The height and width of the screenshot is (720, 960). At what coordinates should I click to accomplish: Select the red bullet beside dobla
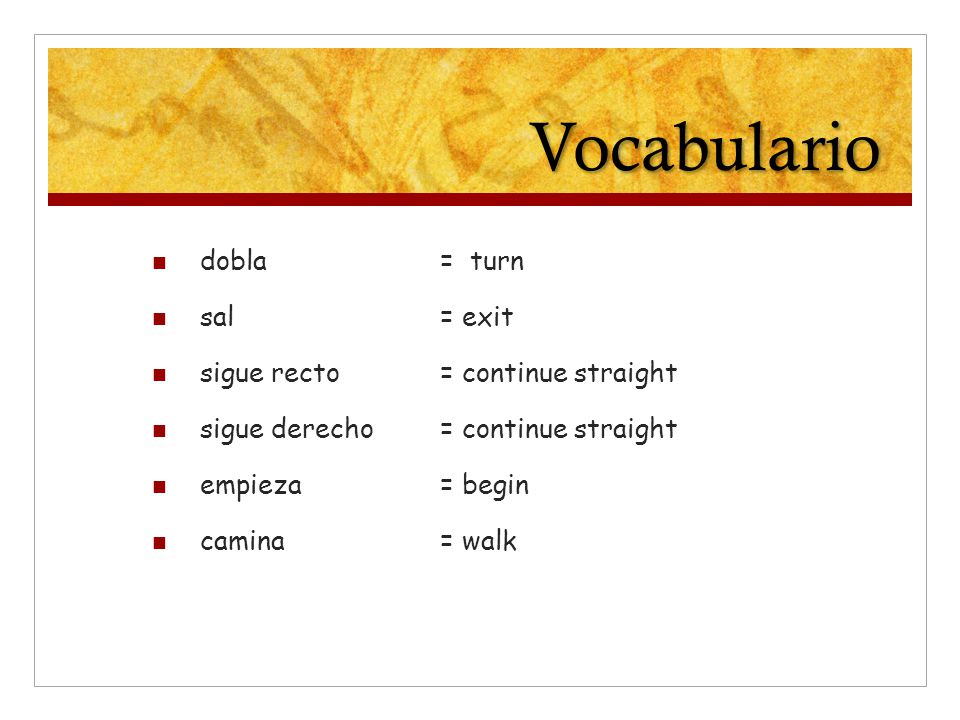tap(160, 263)
